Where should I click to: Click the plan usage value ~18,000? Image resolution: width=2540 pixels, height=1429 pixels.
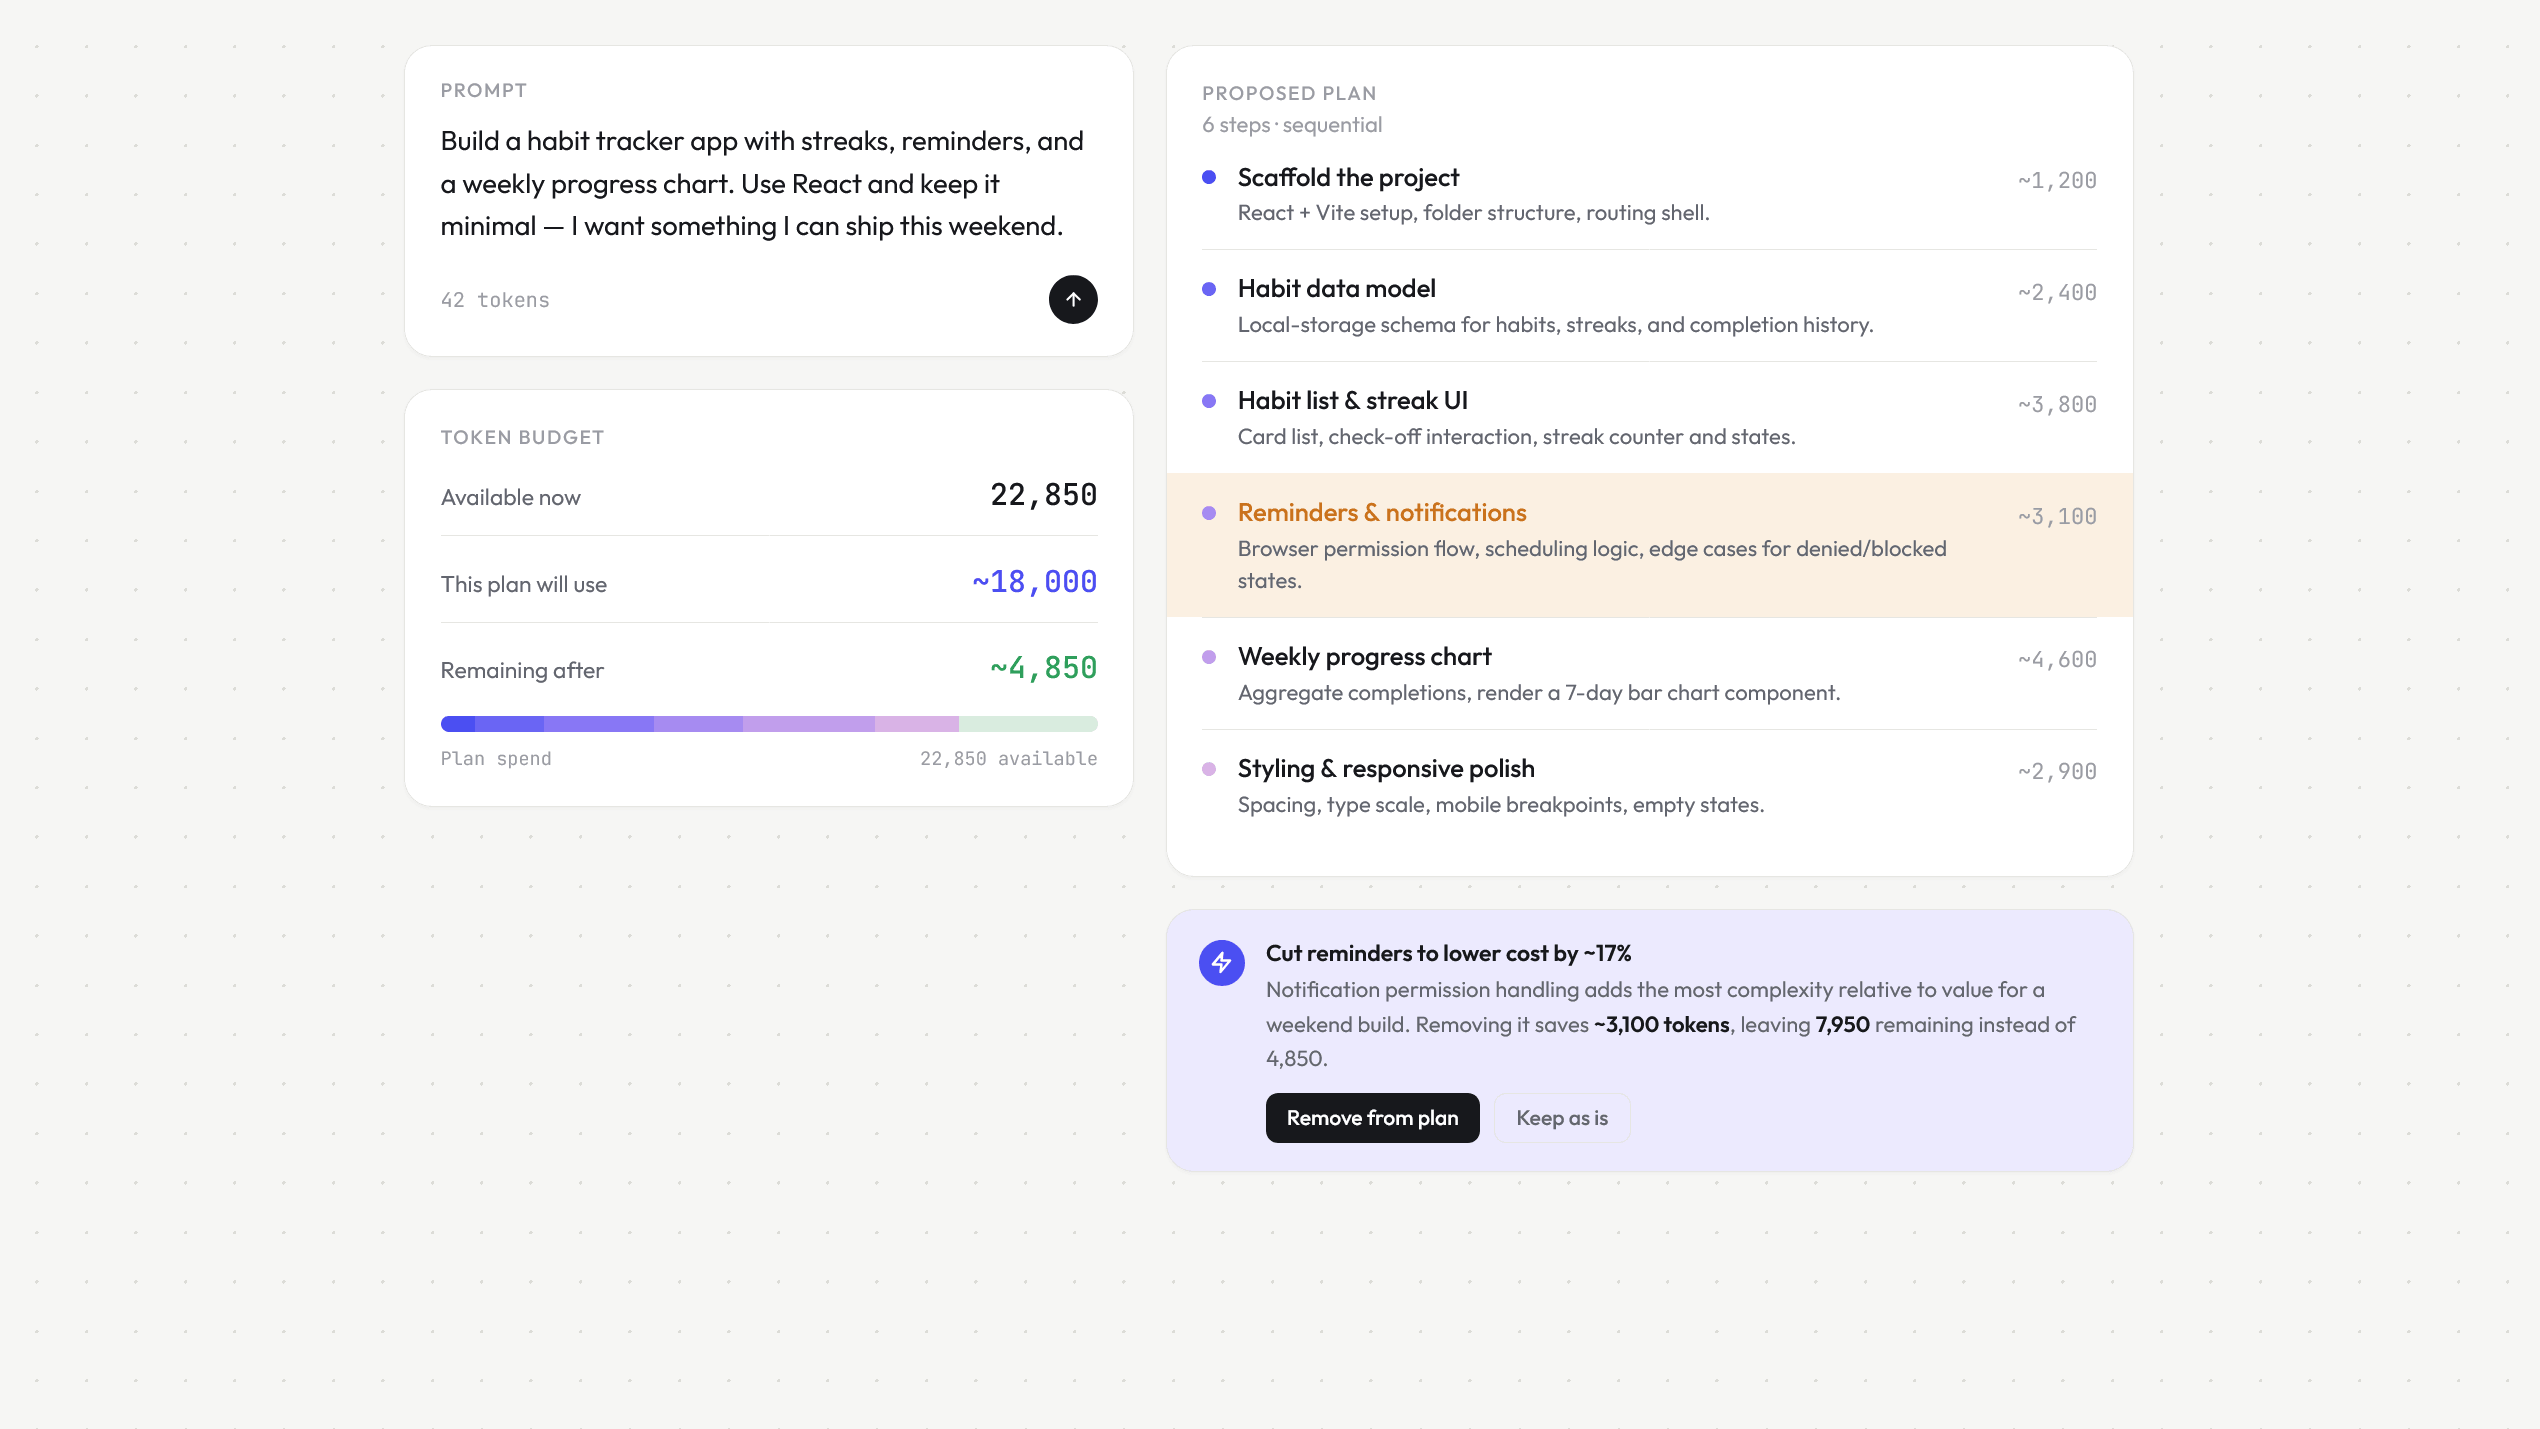(x=1034, y=582)
